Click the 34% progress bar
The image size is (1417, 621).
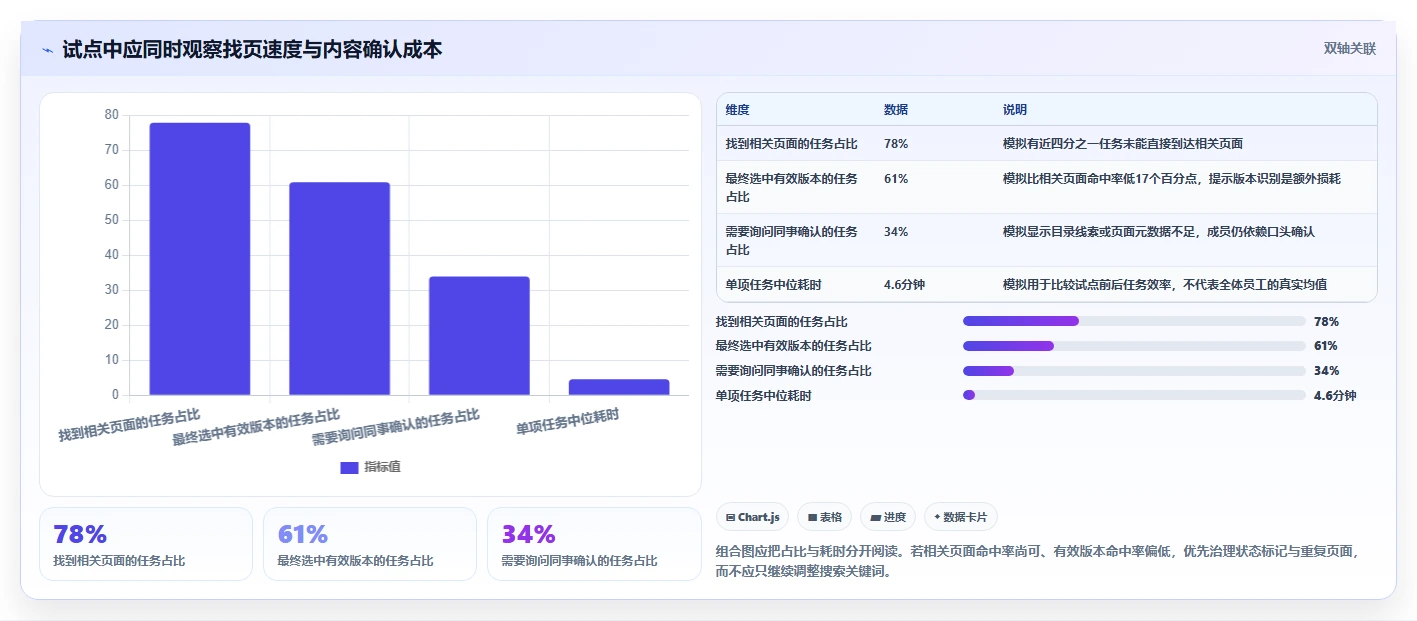pyautogui.click(x=1134, y=371)
